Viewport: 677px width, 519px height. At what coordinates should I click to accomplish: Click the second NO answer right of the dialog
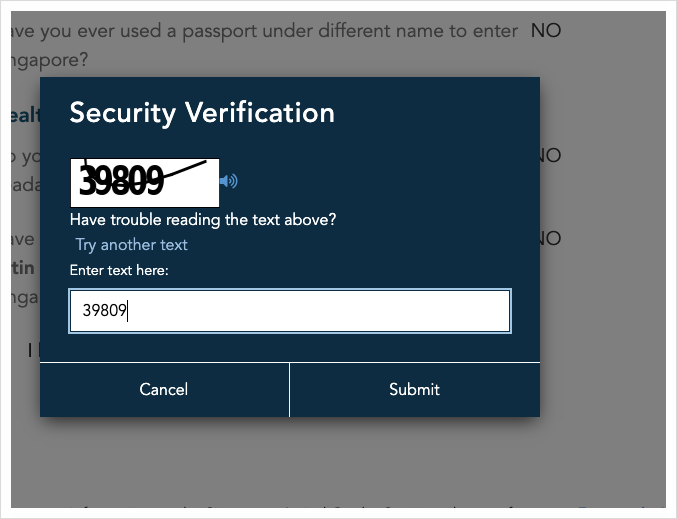[x=549, y=156]
